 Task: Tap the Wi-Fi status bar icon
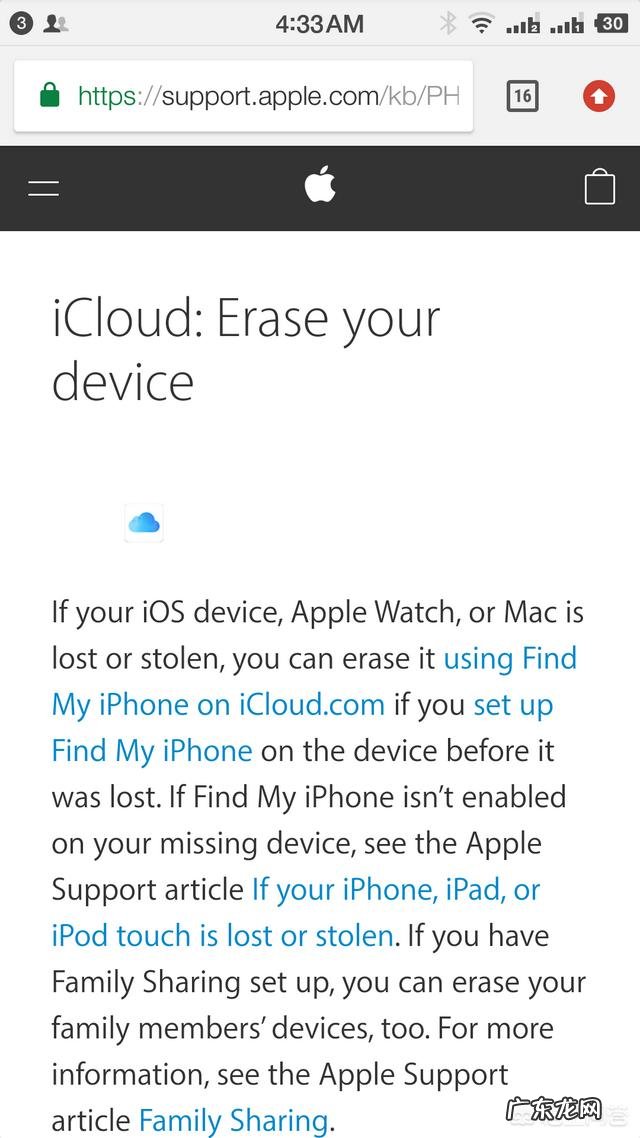point(482,23)
